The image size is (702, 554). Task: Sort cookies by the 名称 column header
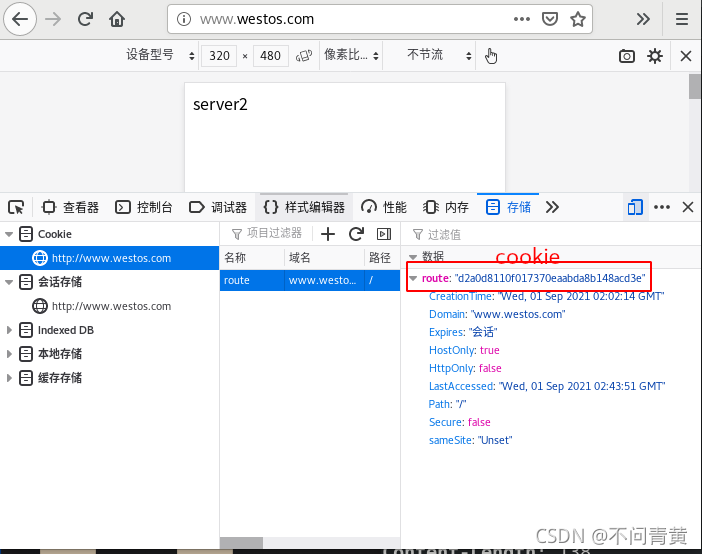[252, 258]
